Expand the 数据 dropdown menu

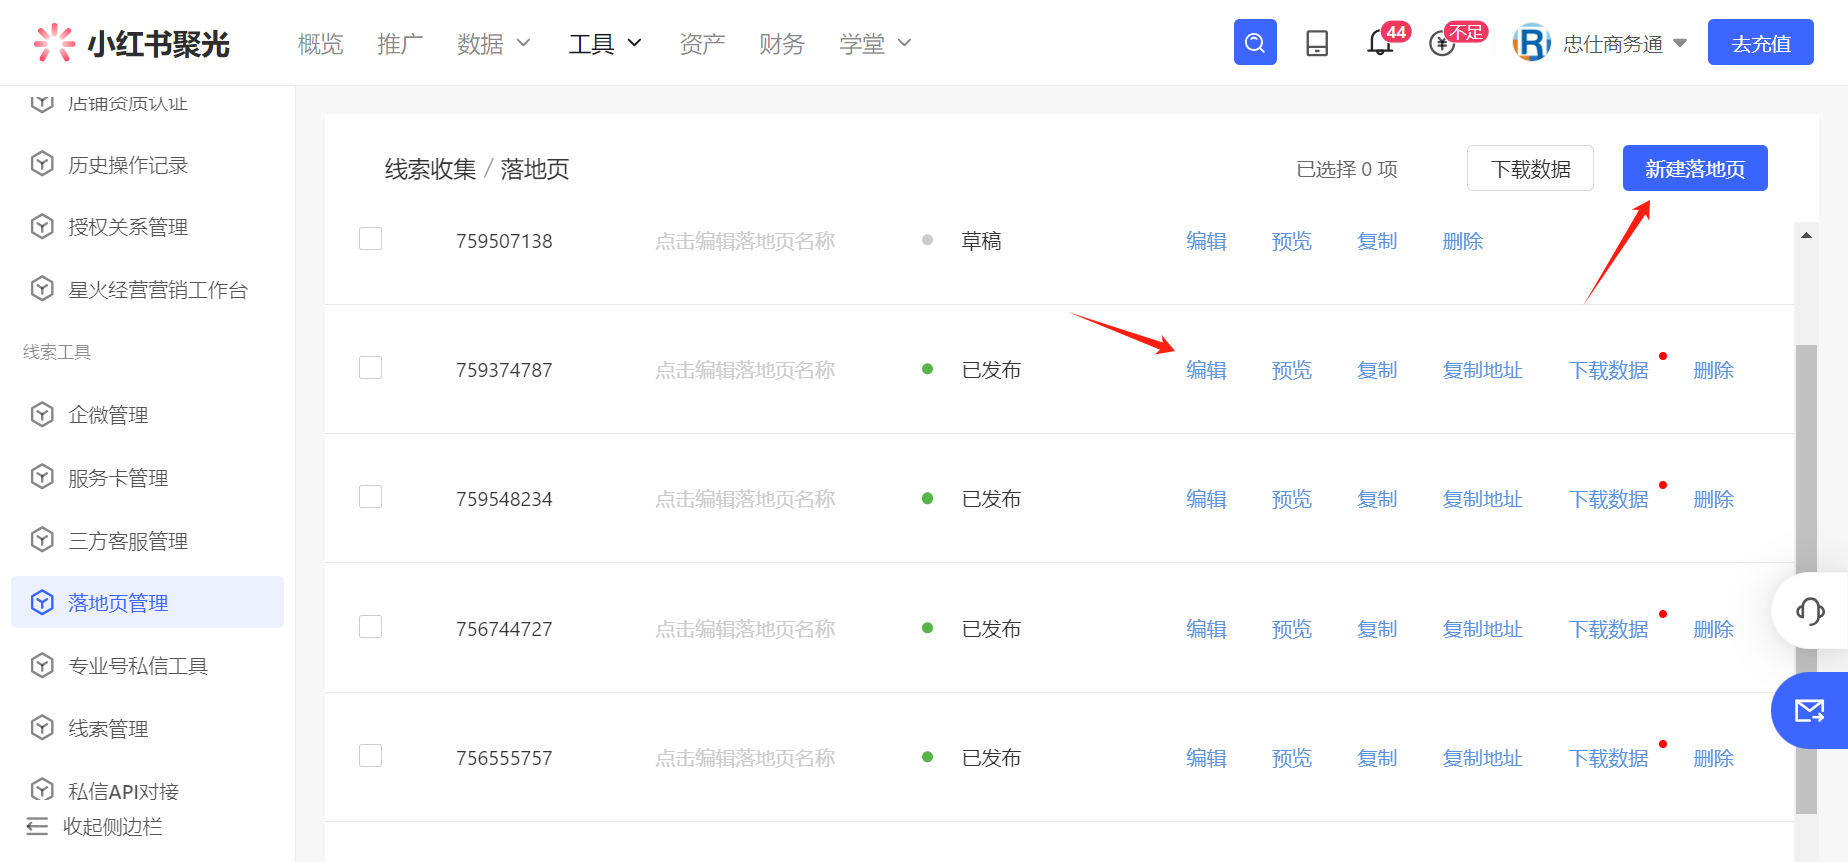pos(493,43)
